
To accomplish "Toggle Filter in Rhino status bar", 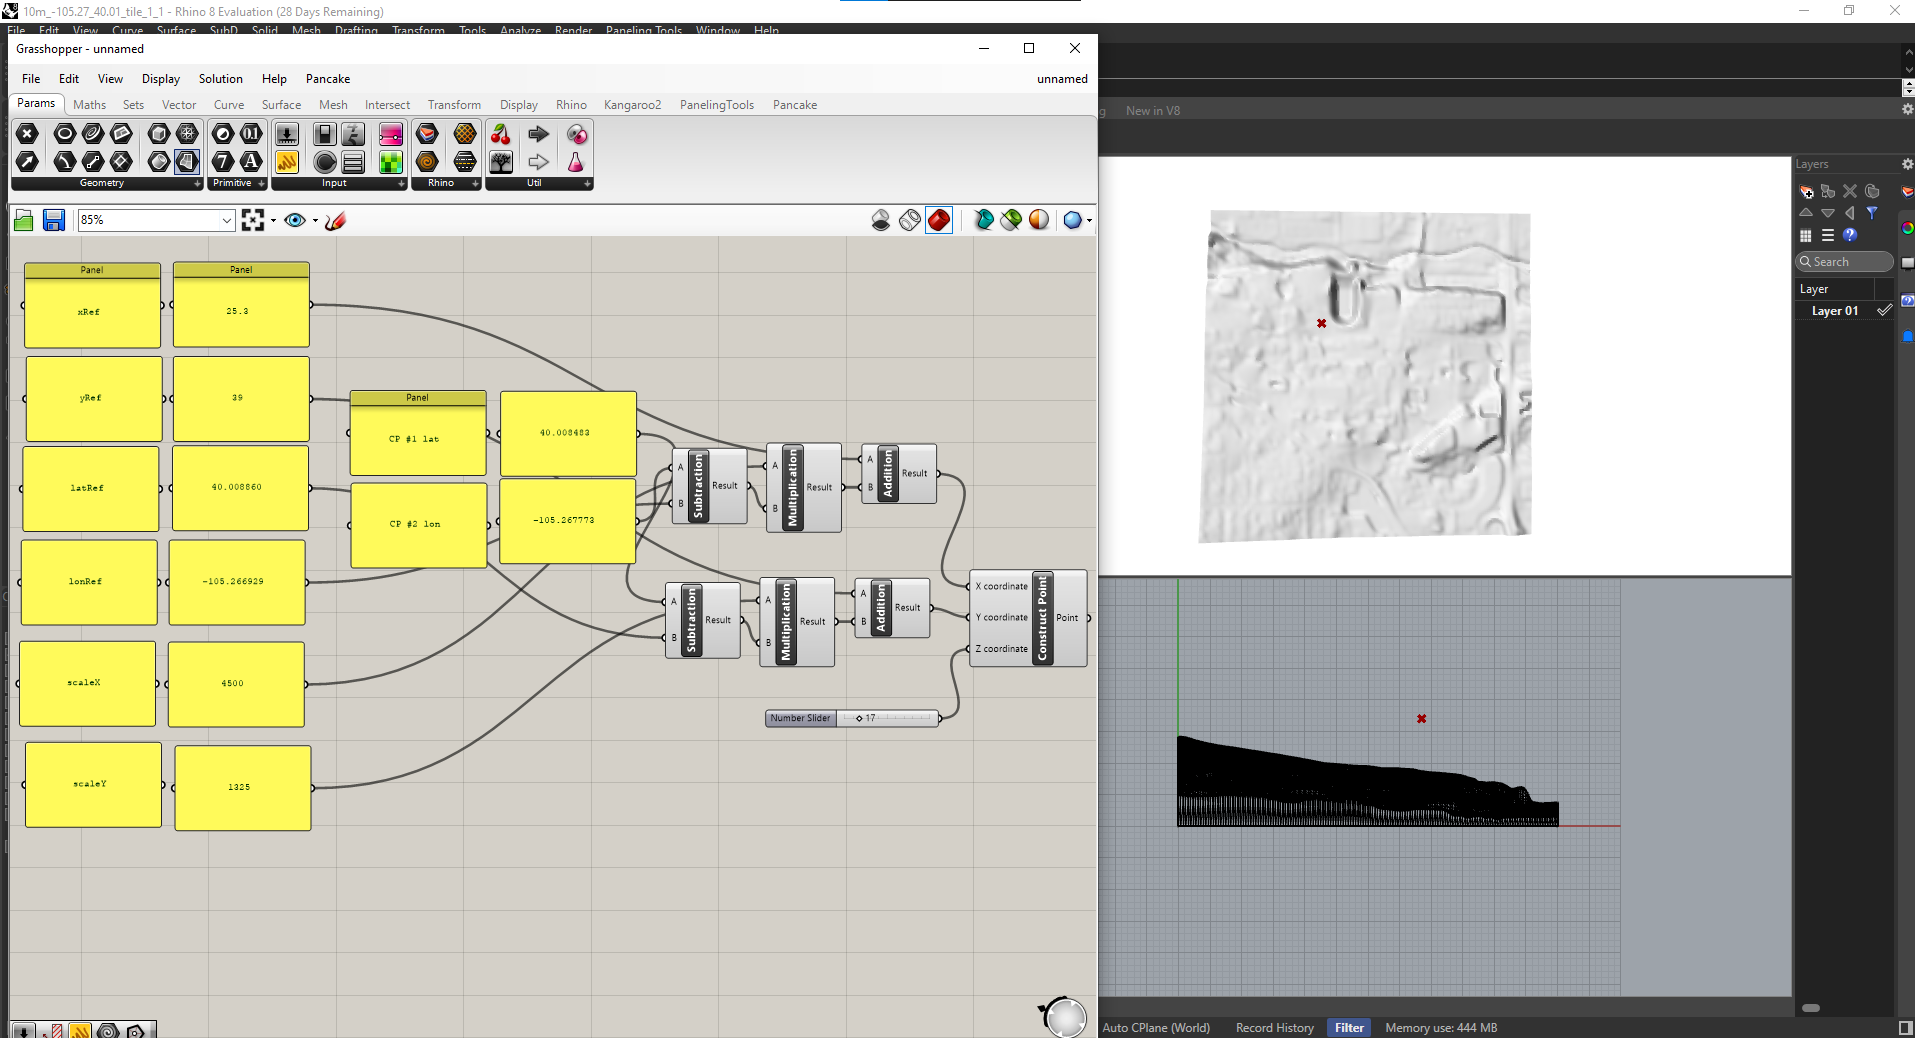I will tap(1349, 1027).
